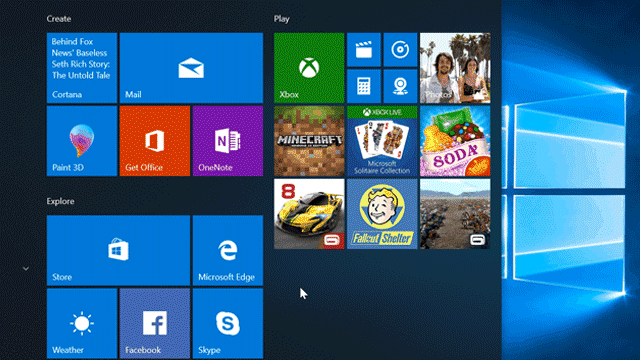Viewport: 640px width, 360px height.
Task: Expand the left-side chevron arrow
Action: tap(26, 269)
